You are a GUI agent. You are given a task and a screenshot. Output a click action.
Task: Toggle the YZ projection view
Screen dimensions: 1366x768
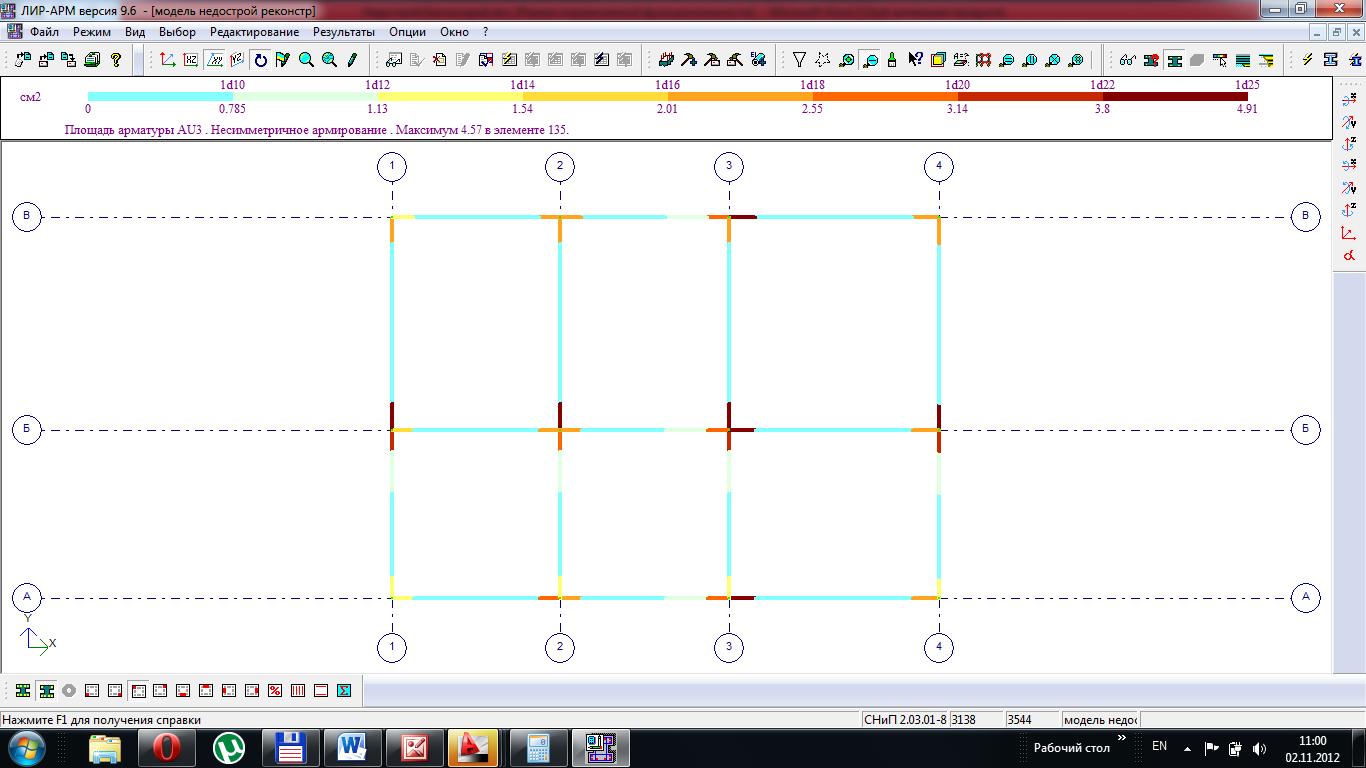[x=237, y=59]
